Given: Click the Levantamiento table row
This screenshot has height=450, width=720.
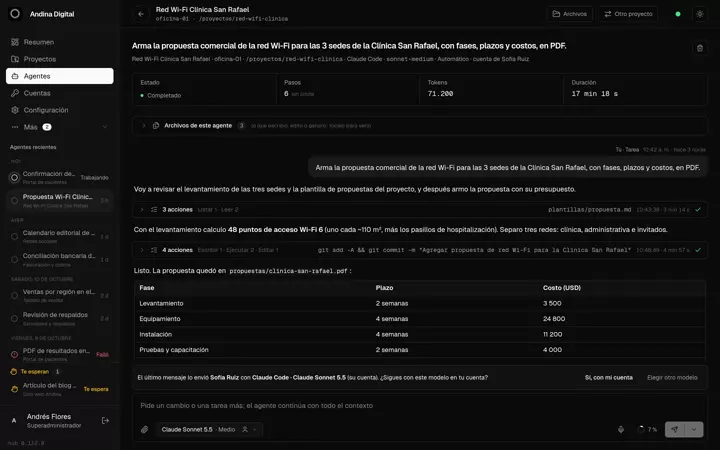Looking at the screenshot, I should point(420,304).
